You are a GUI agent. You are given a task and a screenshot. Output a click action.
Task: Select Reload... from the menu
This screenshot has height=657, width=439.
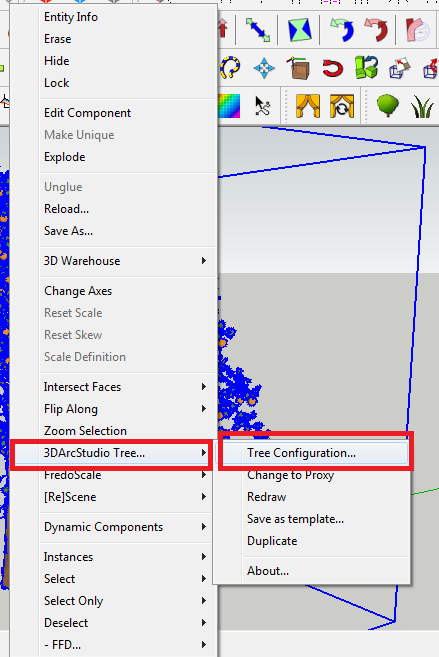(127, 209)
